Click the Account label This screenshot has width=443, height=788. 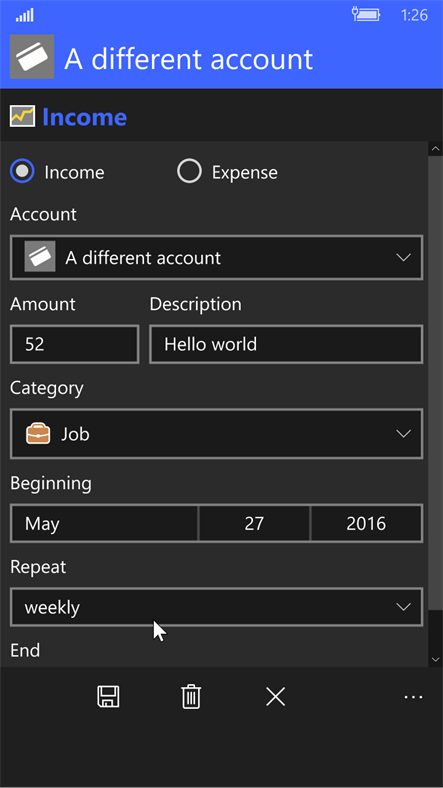click(43, 215)
